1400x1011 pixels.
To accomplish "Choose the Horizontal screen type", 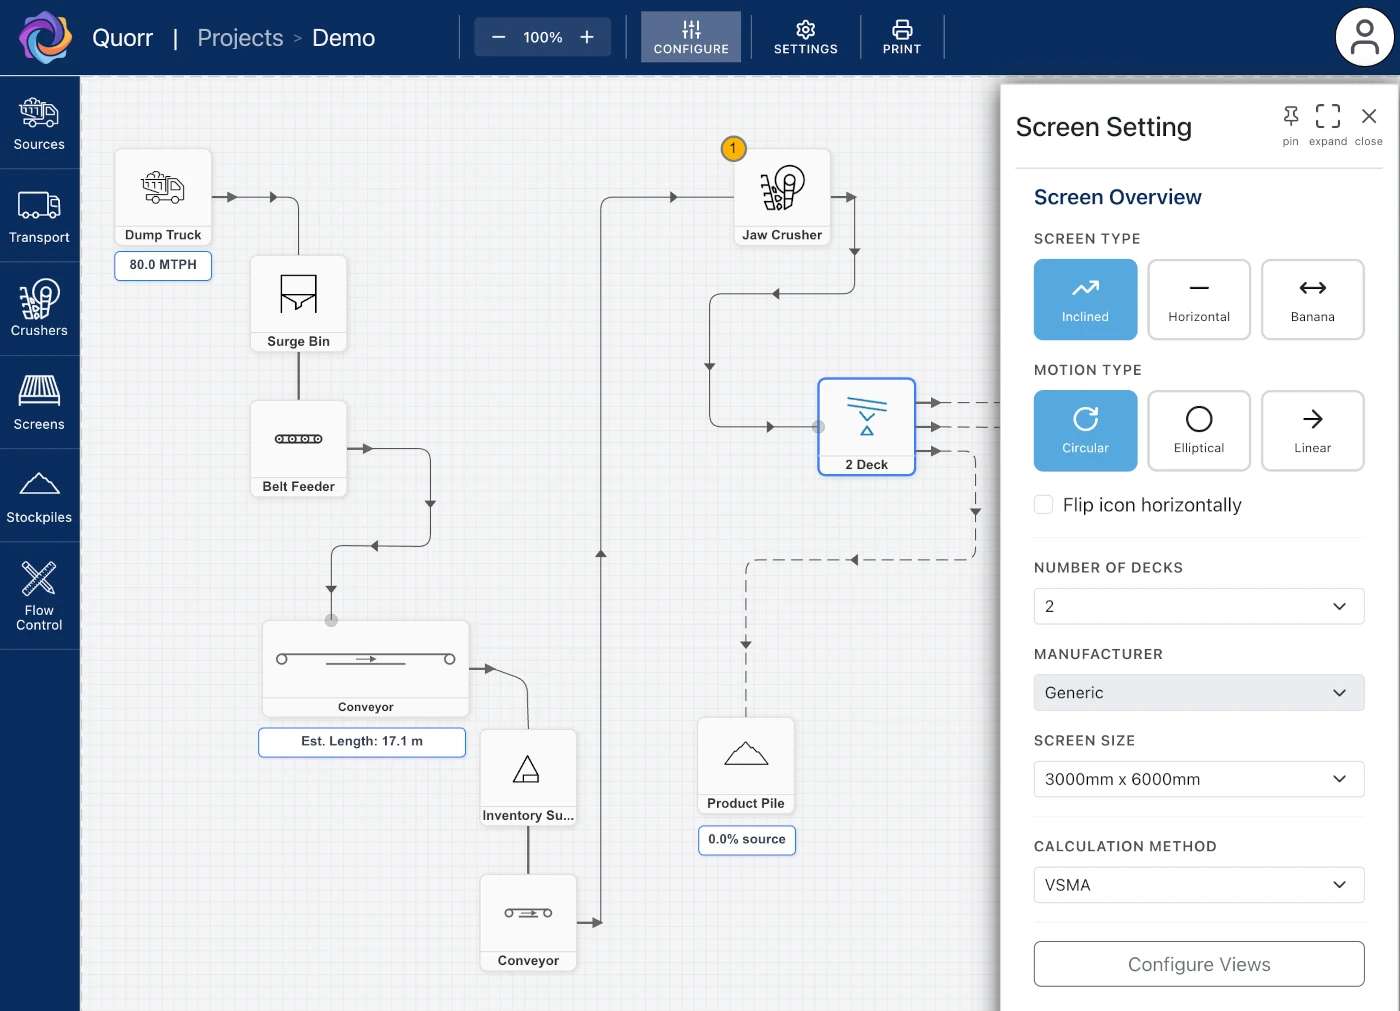I will tap(1199, 300).
